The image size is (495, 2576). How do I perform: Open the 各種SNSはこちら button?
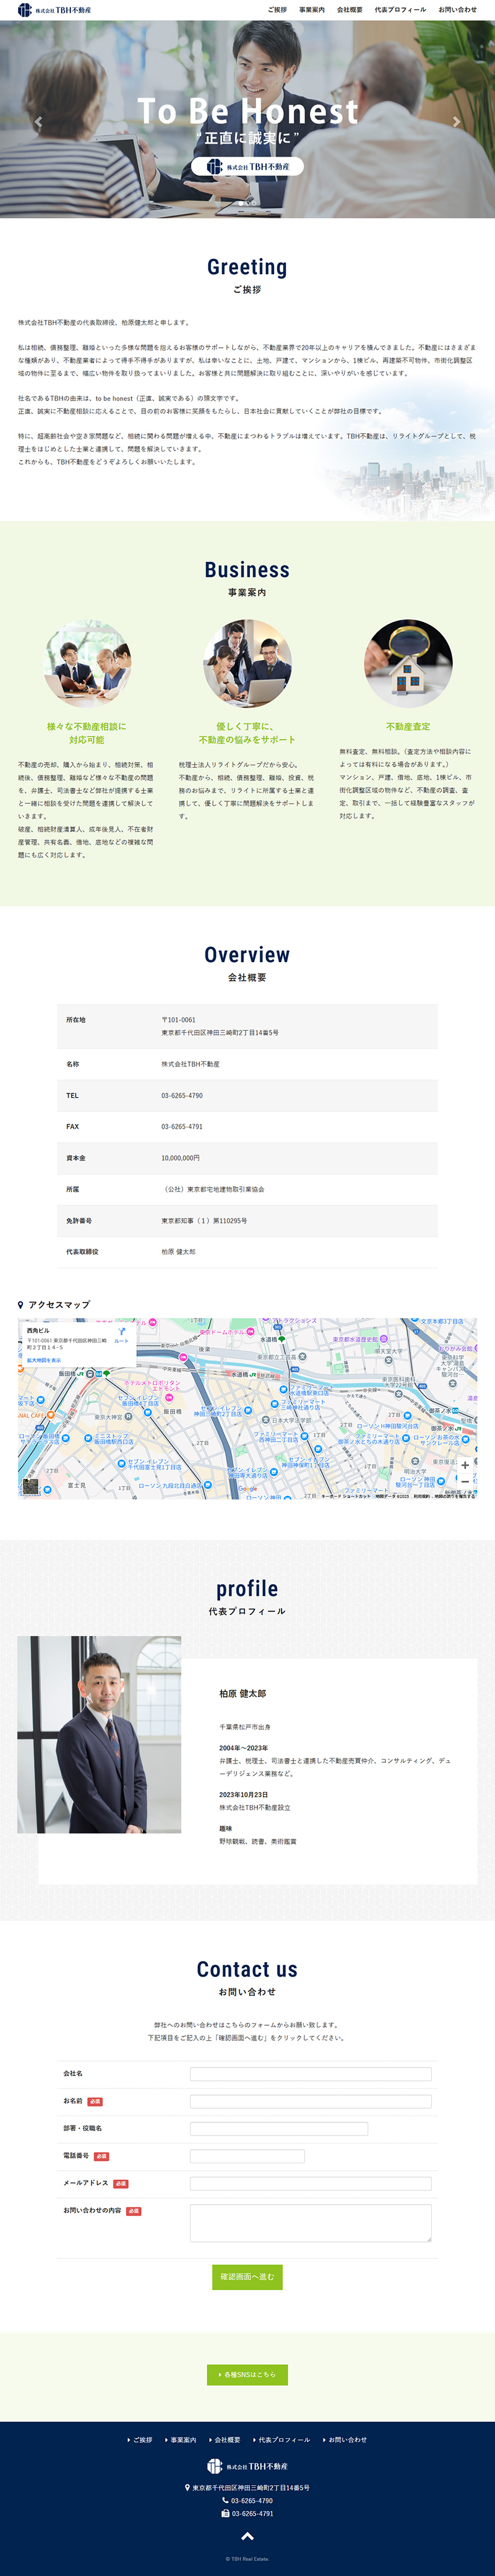247,2374
